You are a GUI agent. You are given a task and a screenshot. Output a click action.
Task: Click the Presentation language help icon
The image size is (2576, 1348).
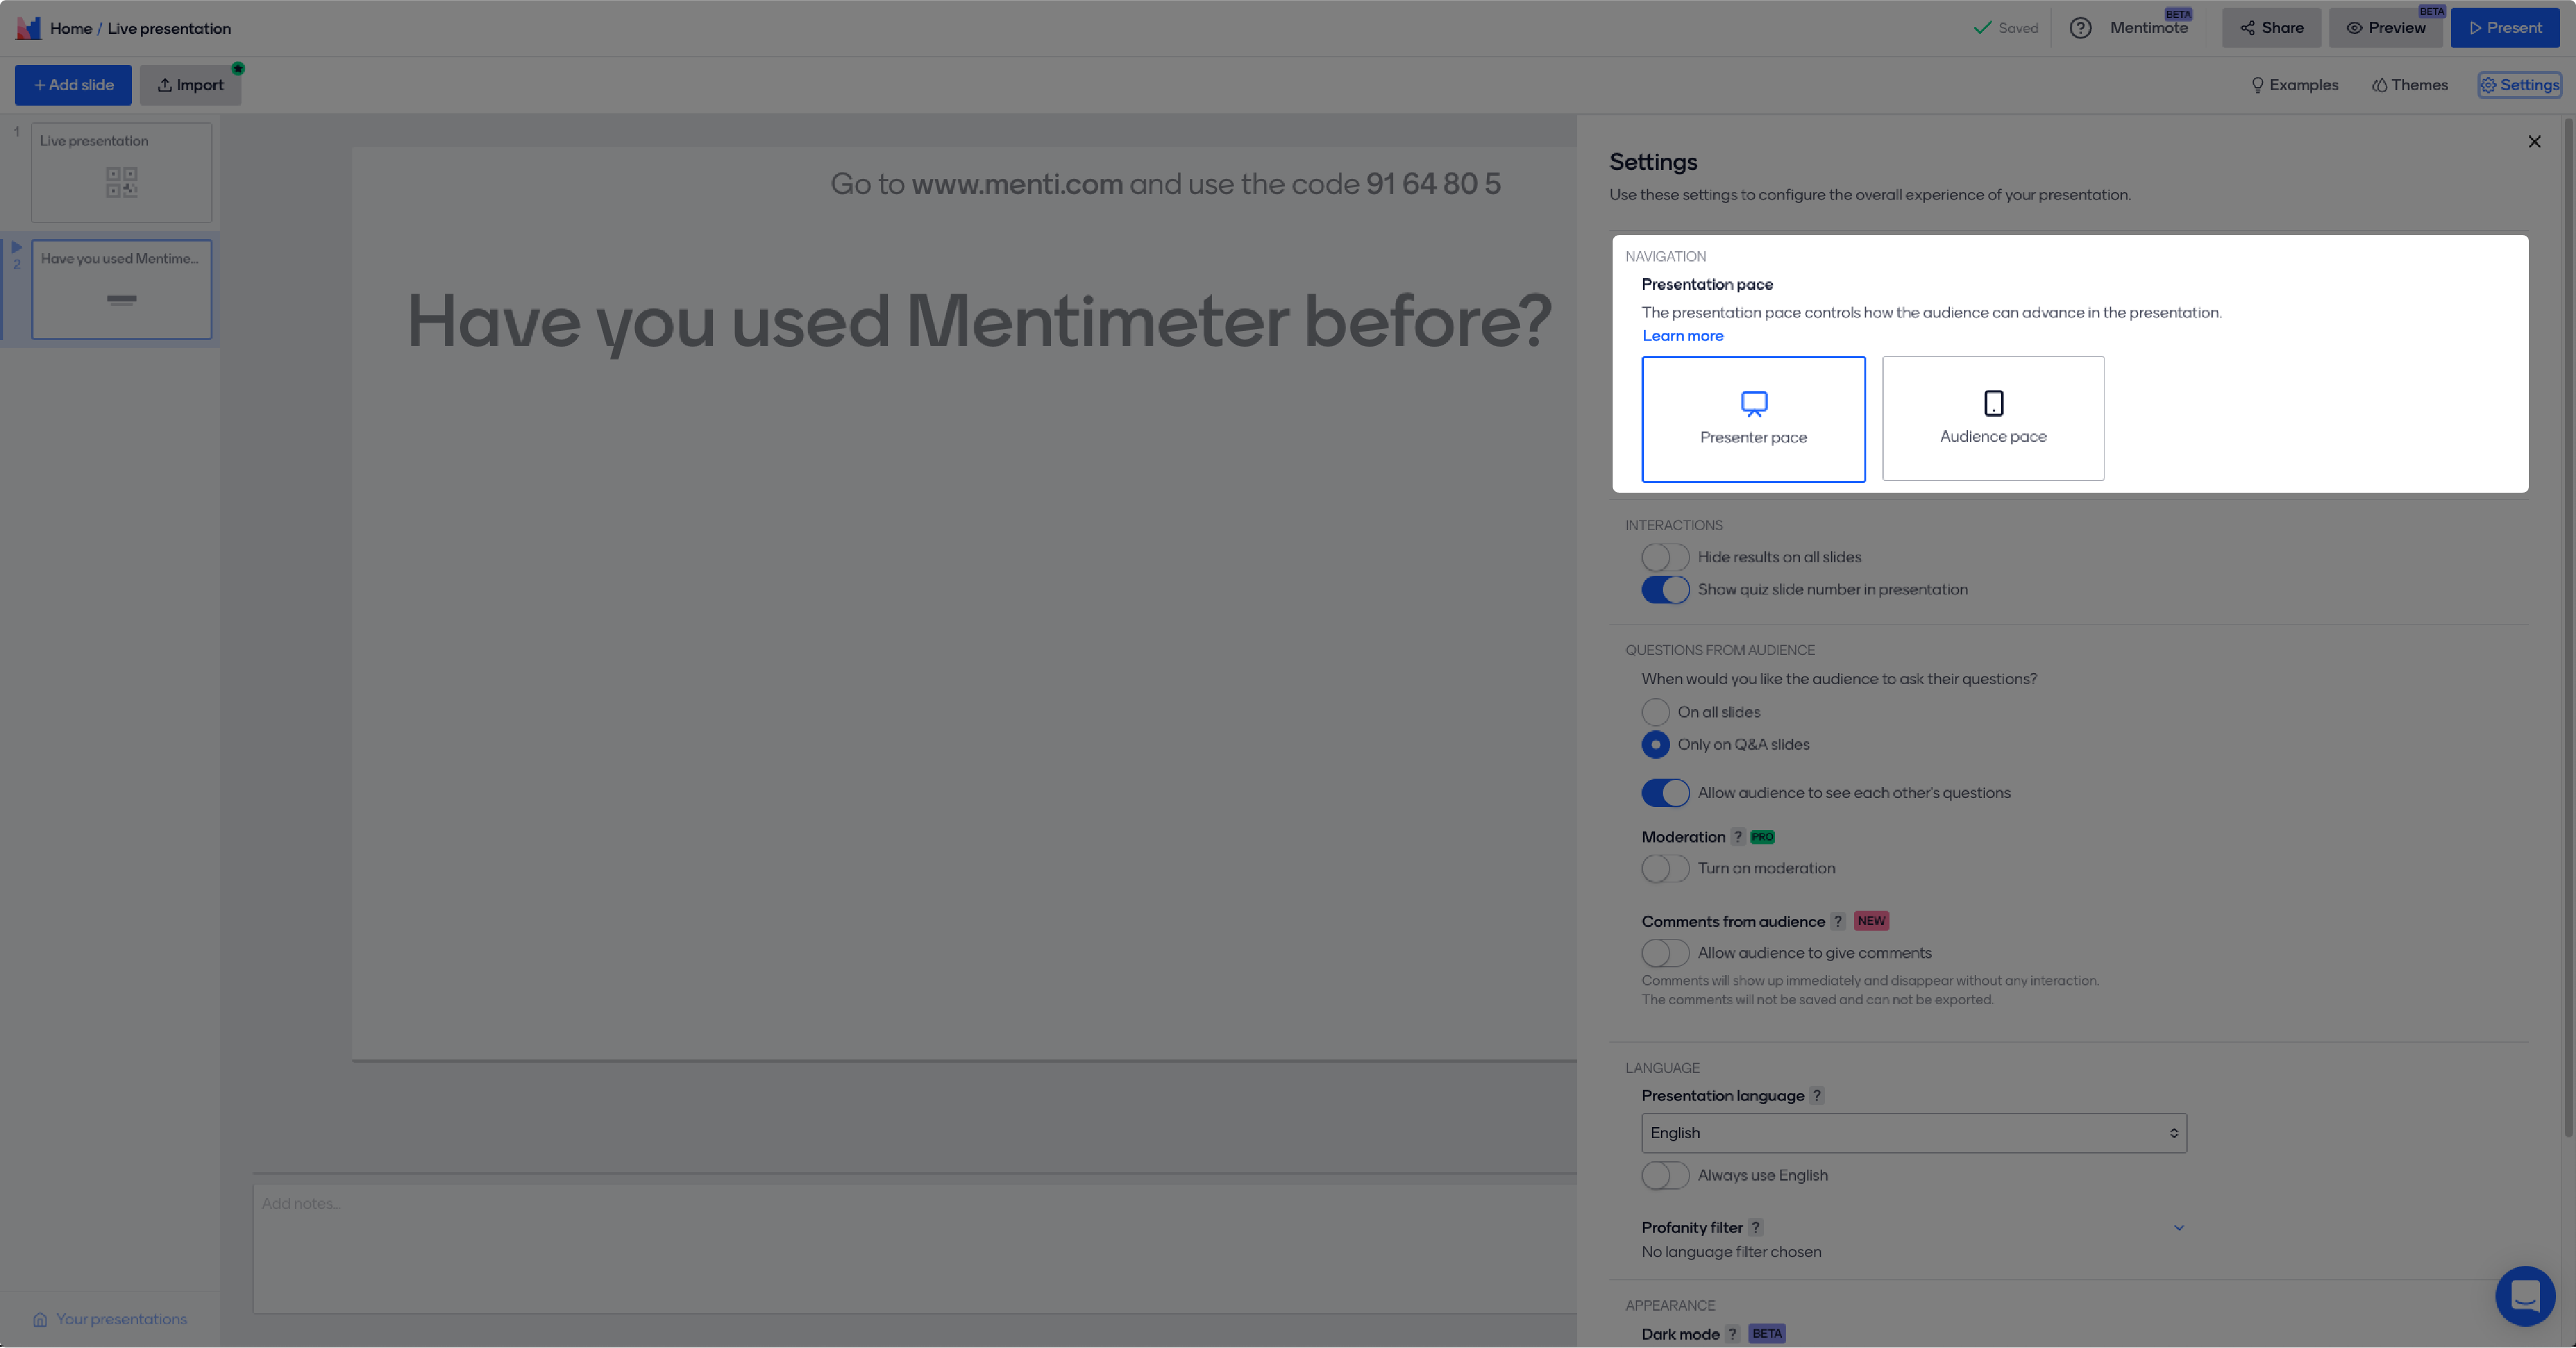coord(1817,1095)
